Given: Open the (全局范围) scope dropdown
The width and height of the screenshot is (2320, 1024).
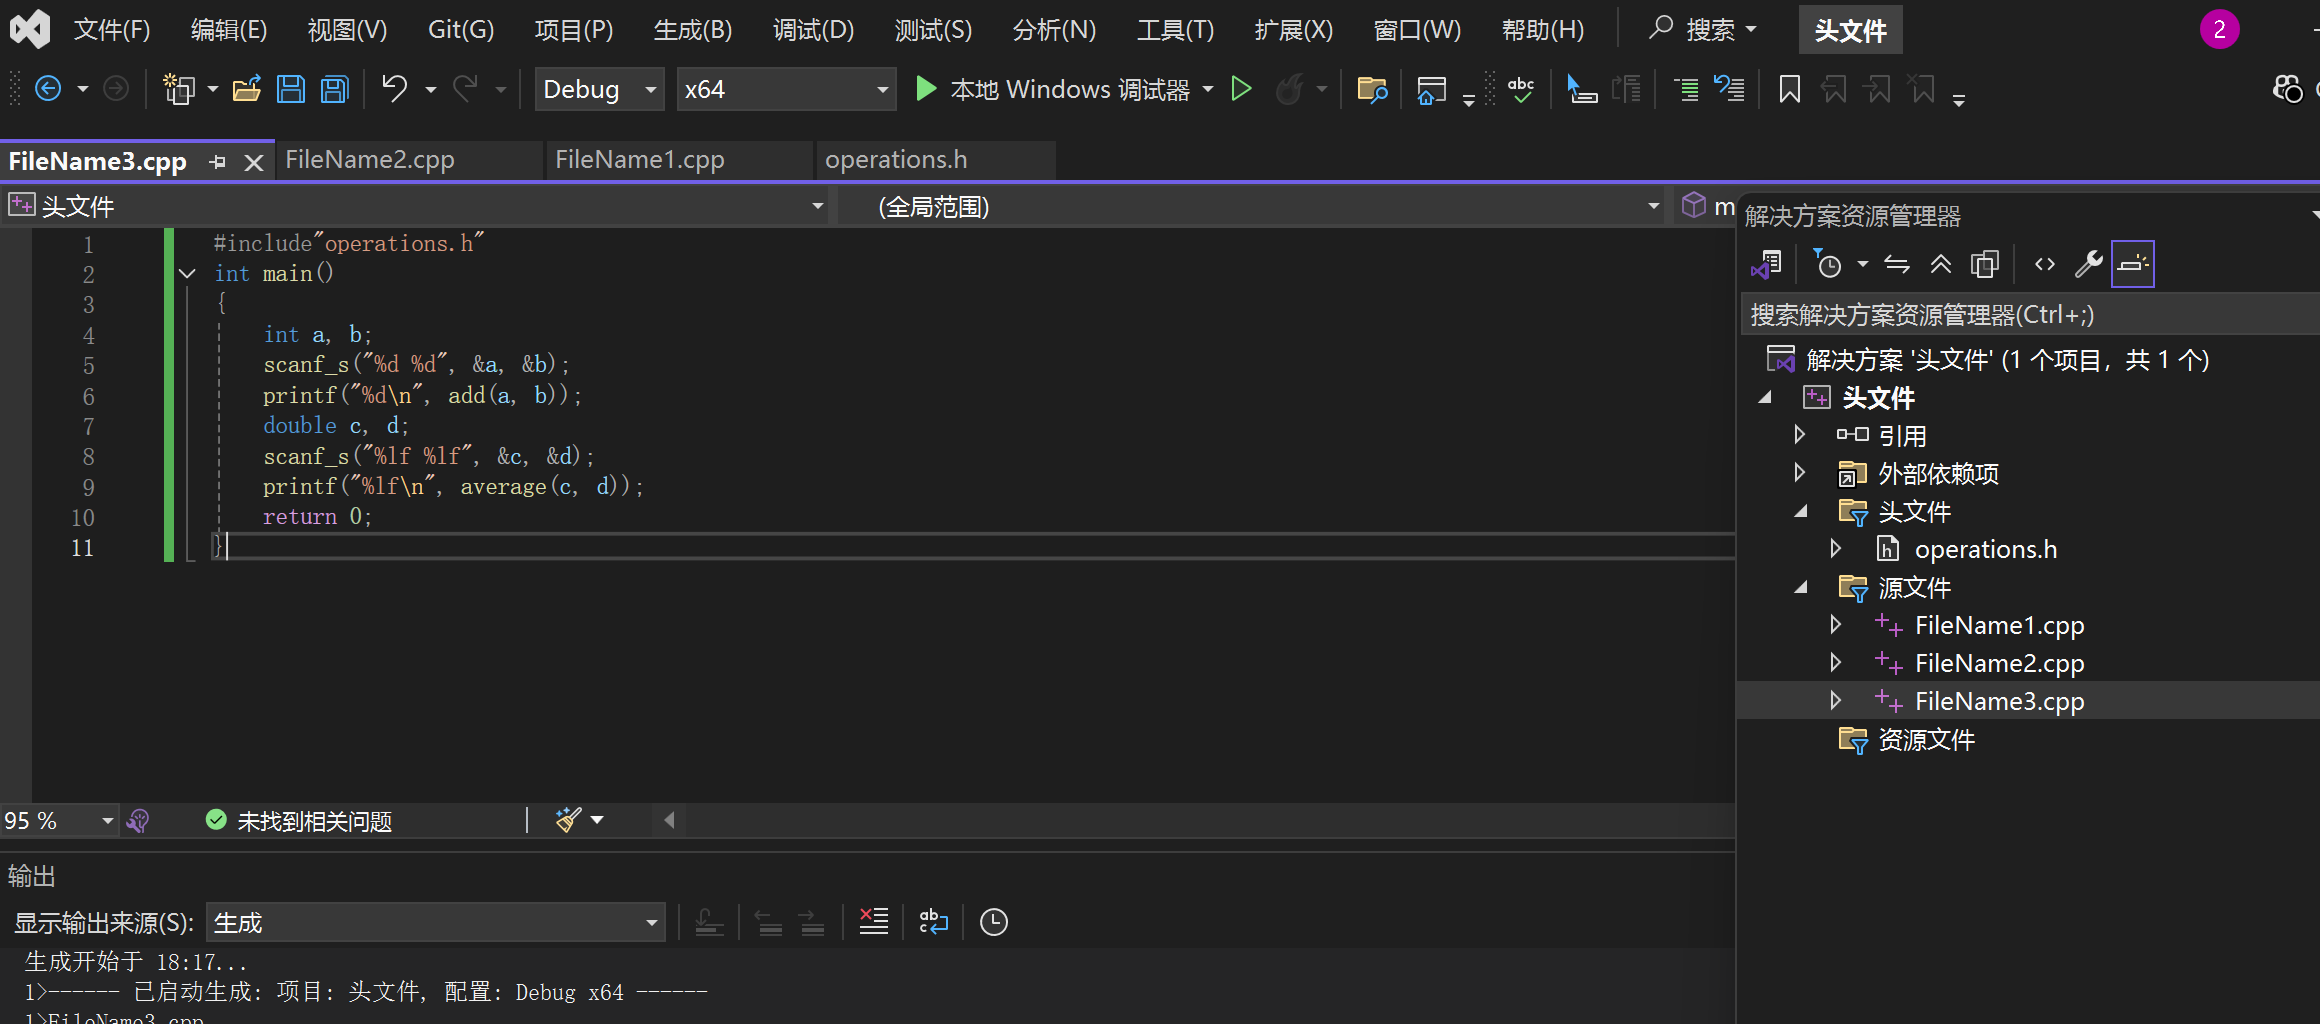Looking at the screenshot, I should [1251, 206].
